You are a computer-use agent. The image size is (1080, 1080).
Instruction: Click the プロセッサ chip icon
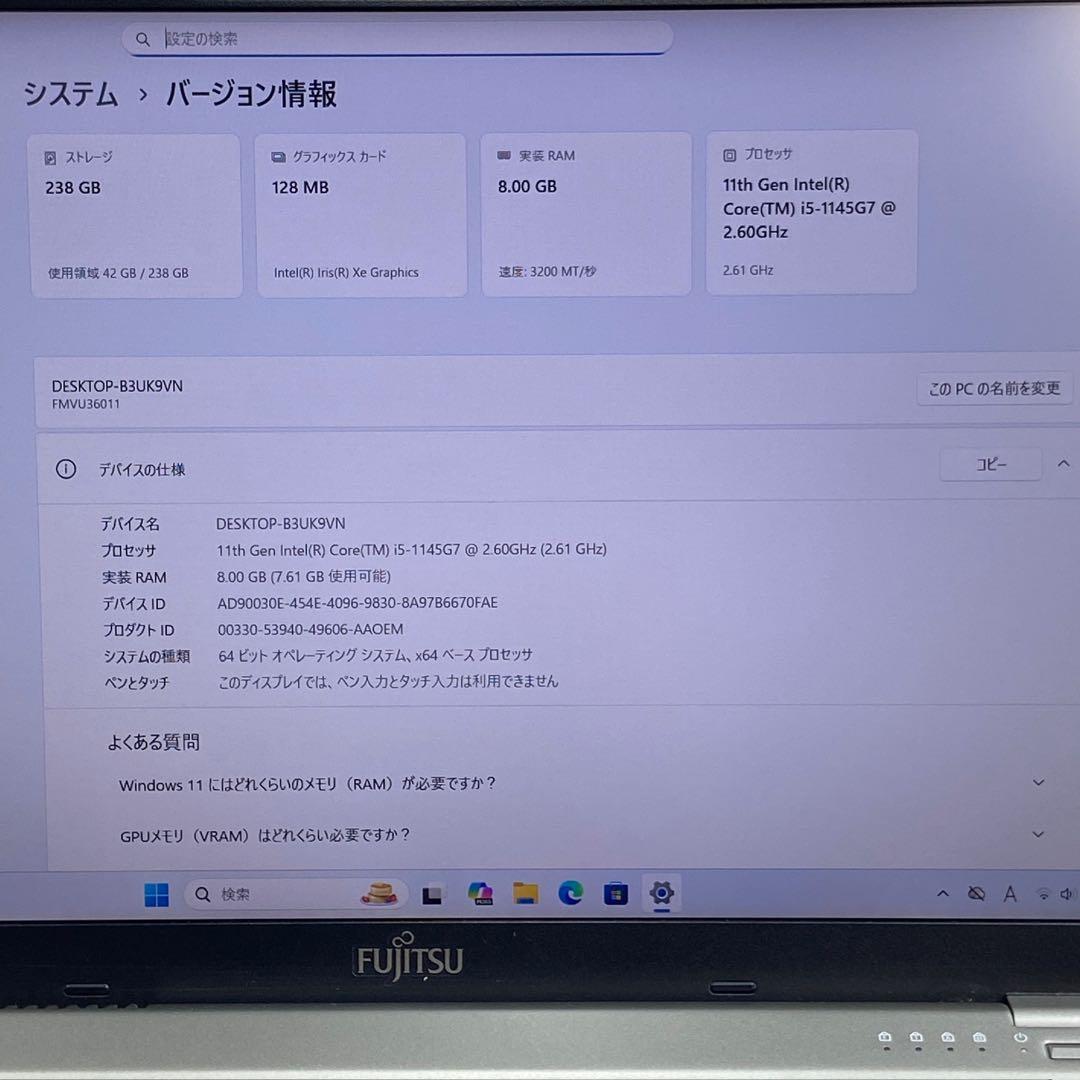tap(727, 154)
